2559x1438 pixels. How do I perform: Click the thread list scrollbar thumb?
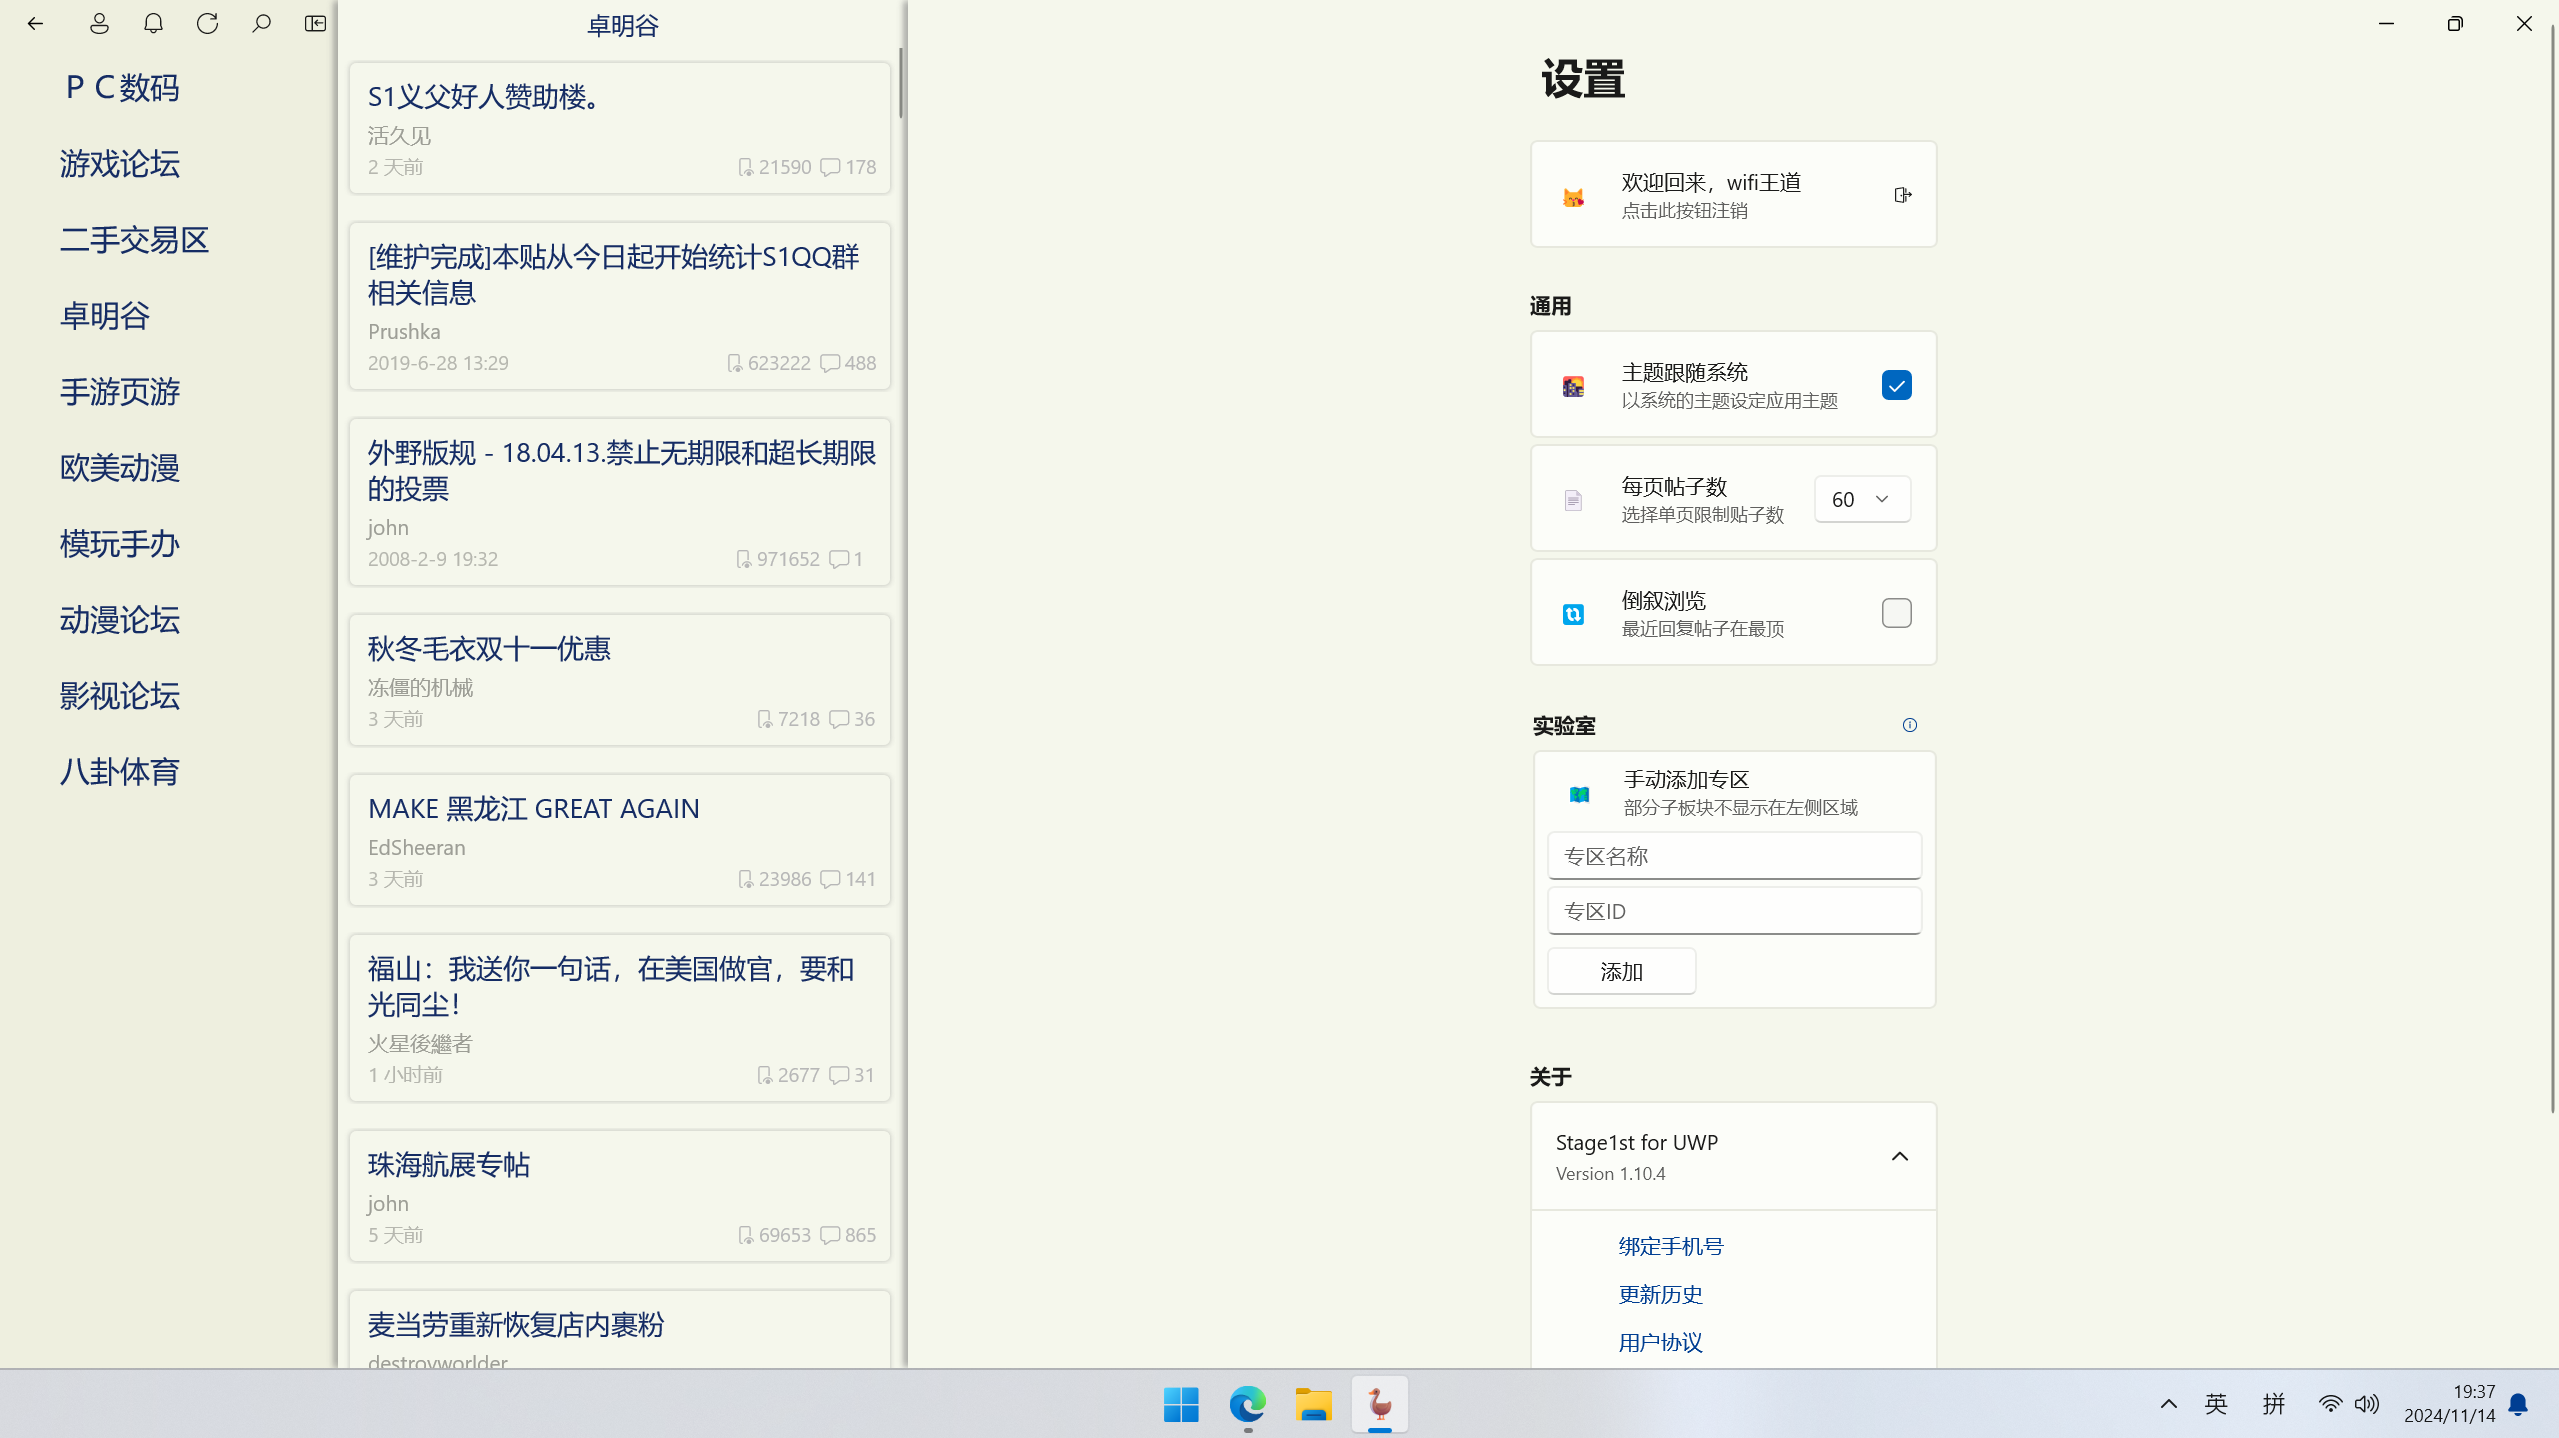click(x=900, y=83)
